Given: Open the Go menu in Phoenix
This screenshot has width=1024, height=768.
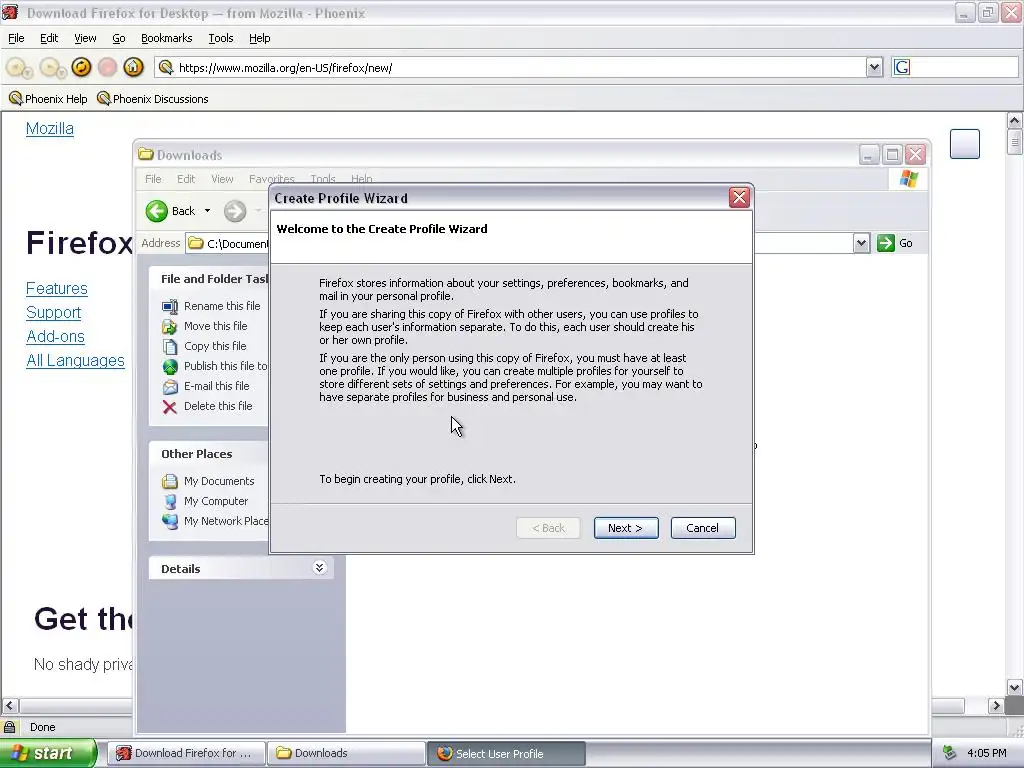Looking at the screenshot, I should (x=119, y=38).
